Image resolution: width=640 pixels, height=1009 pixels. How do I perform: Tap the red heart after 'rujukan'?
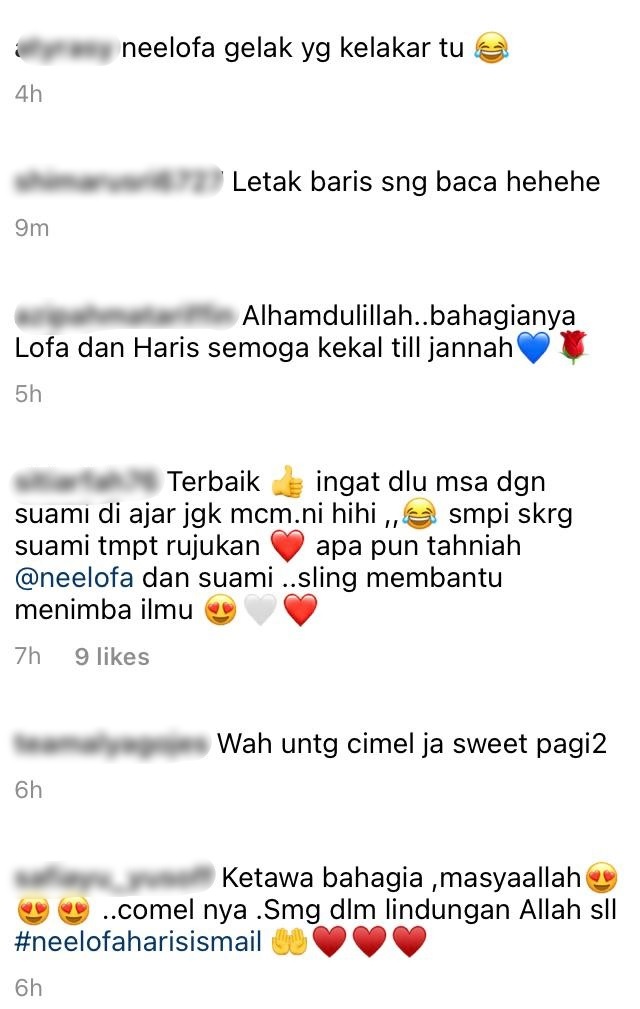(288, 546)
